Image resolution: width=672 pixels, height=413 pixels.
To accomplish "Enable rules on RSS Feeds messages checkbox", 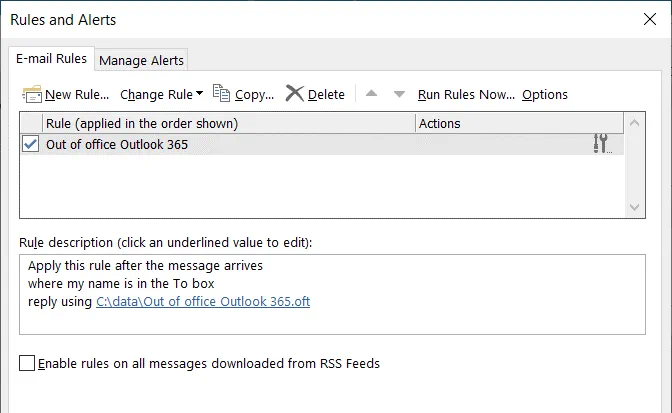I will 27,364.
